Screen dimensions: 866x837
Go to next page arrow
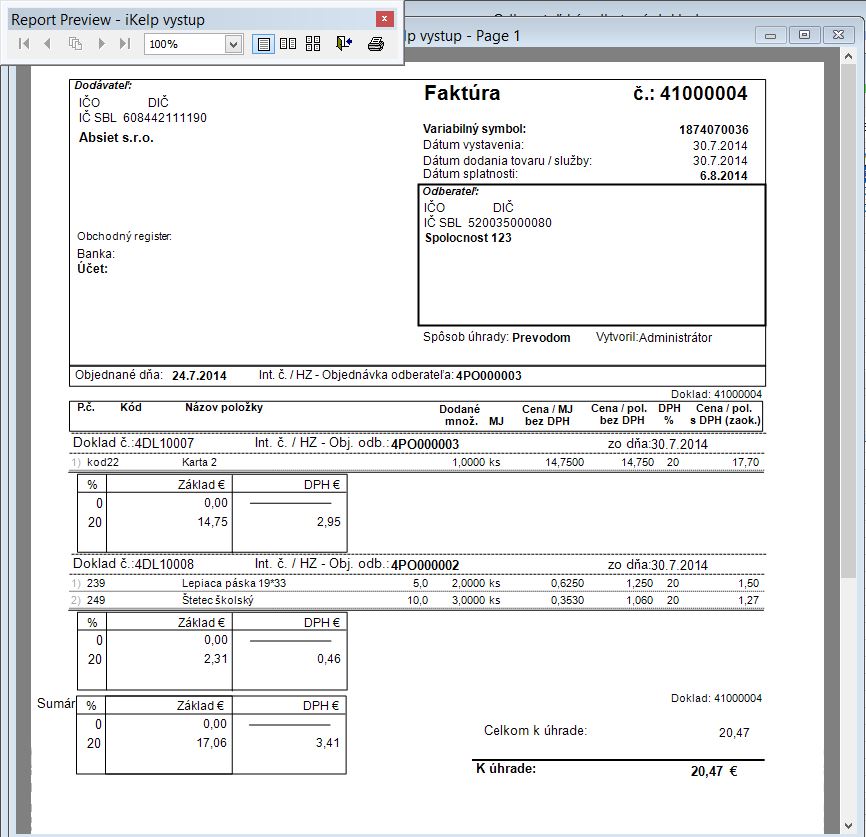point(101,44)
